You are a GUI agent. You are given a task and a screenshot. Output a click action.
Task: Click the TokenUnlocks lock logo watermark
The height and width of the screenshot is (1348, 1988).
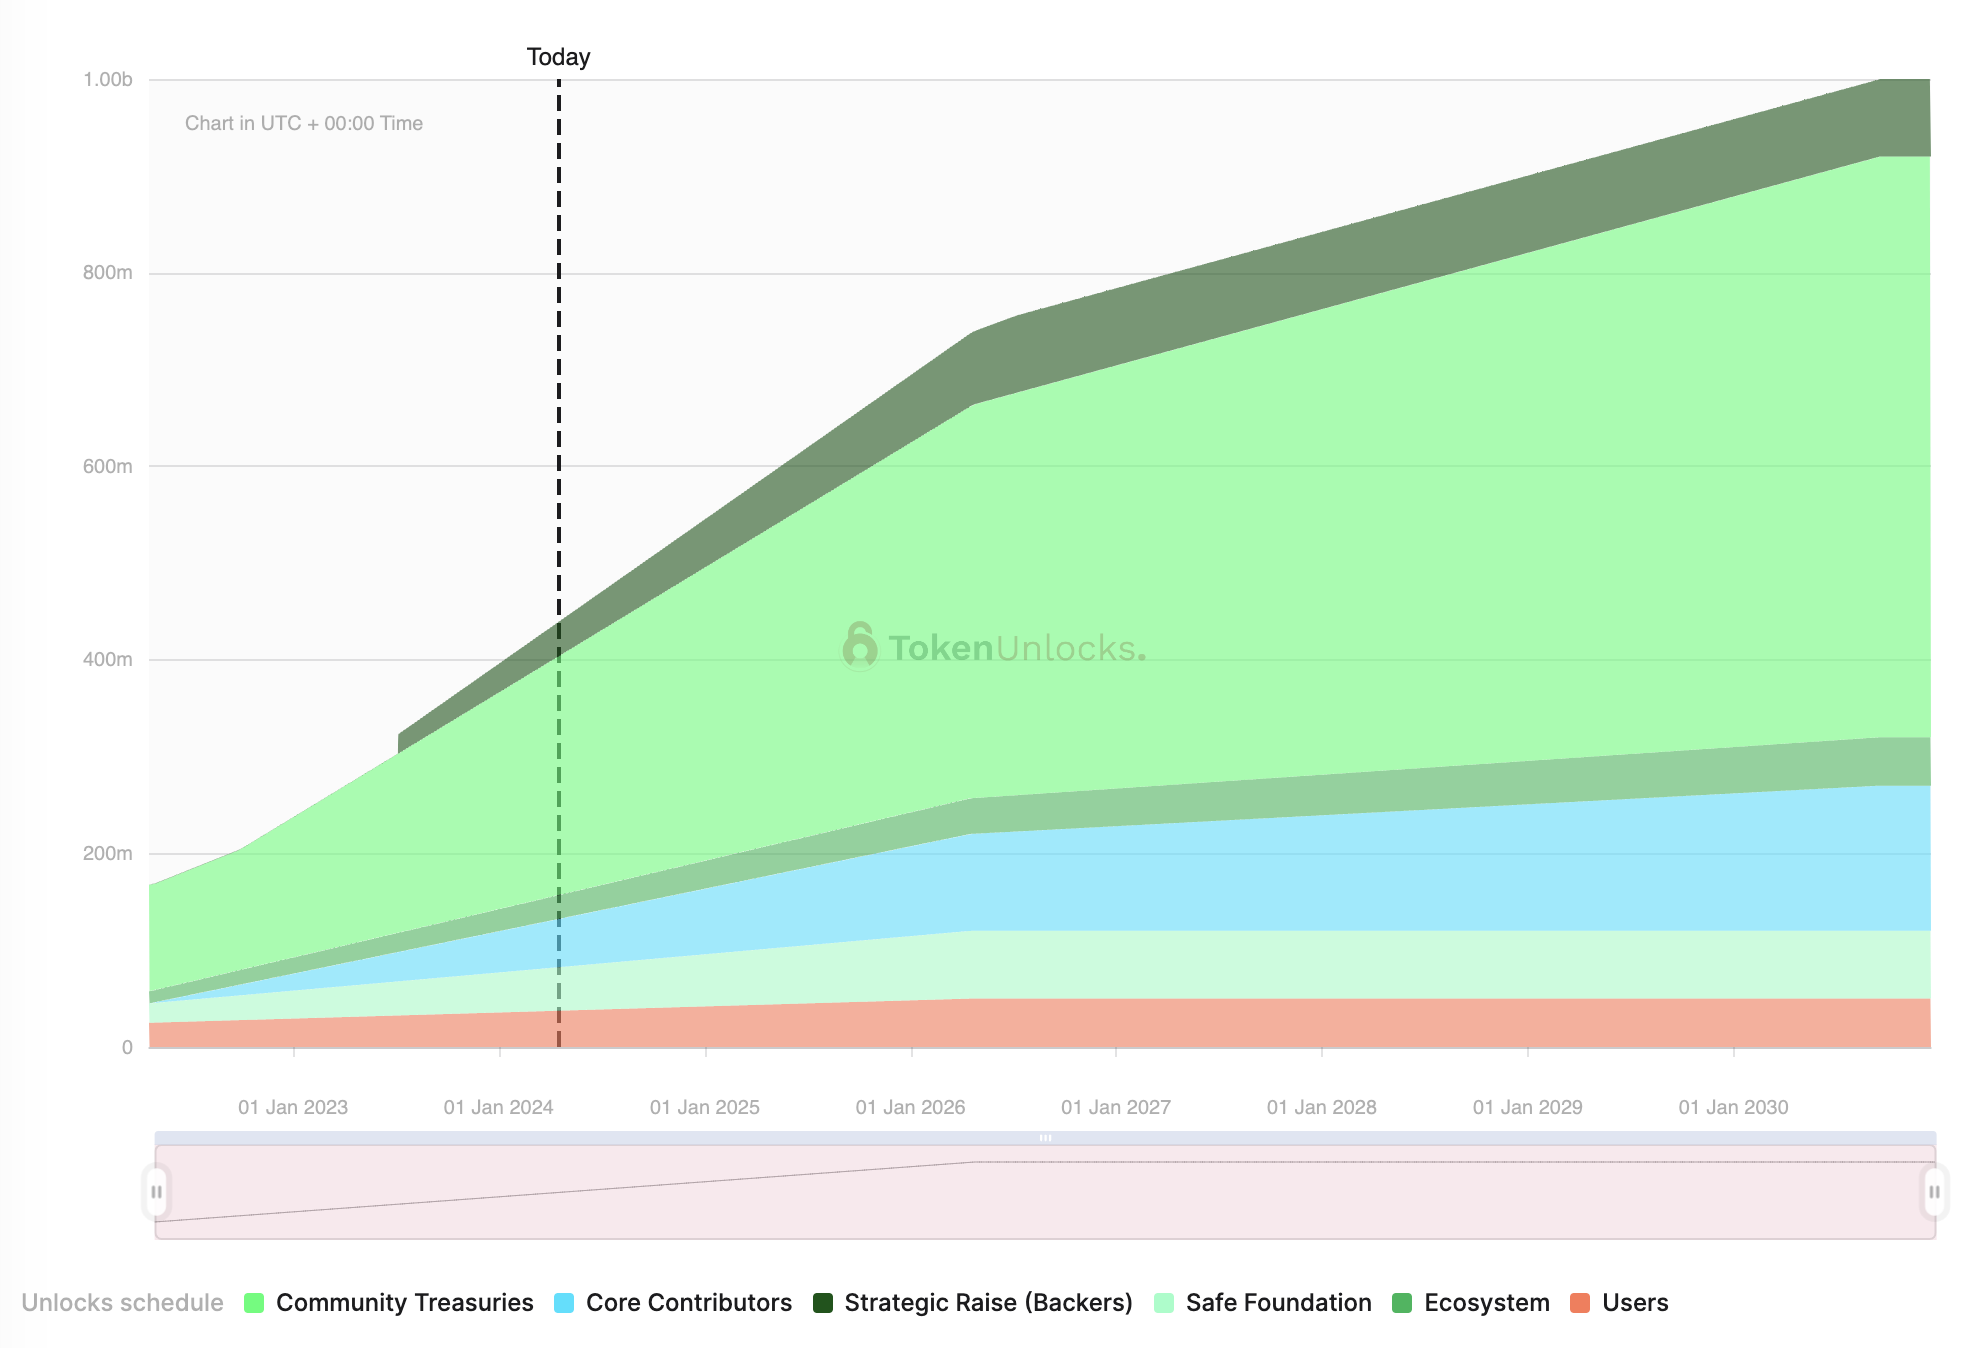(859, 646)
